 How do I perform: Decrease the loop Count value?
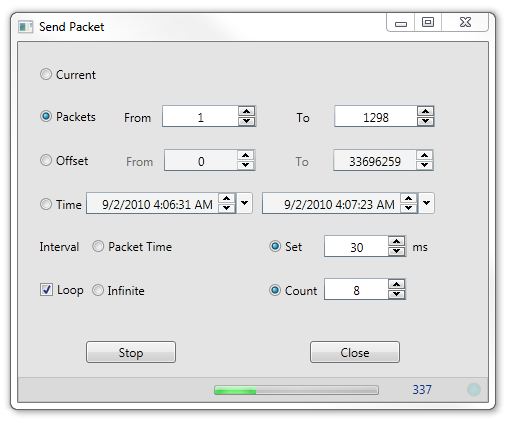397,294
